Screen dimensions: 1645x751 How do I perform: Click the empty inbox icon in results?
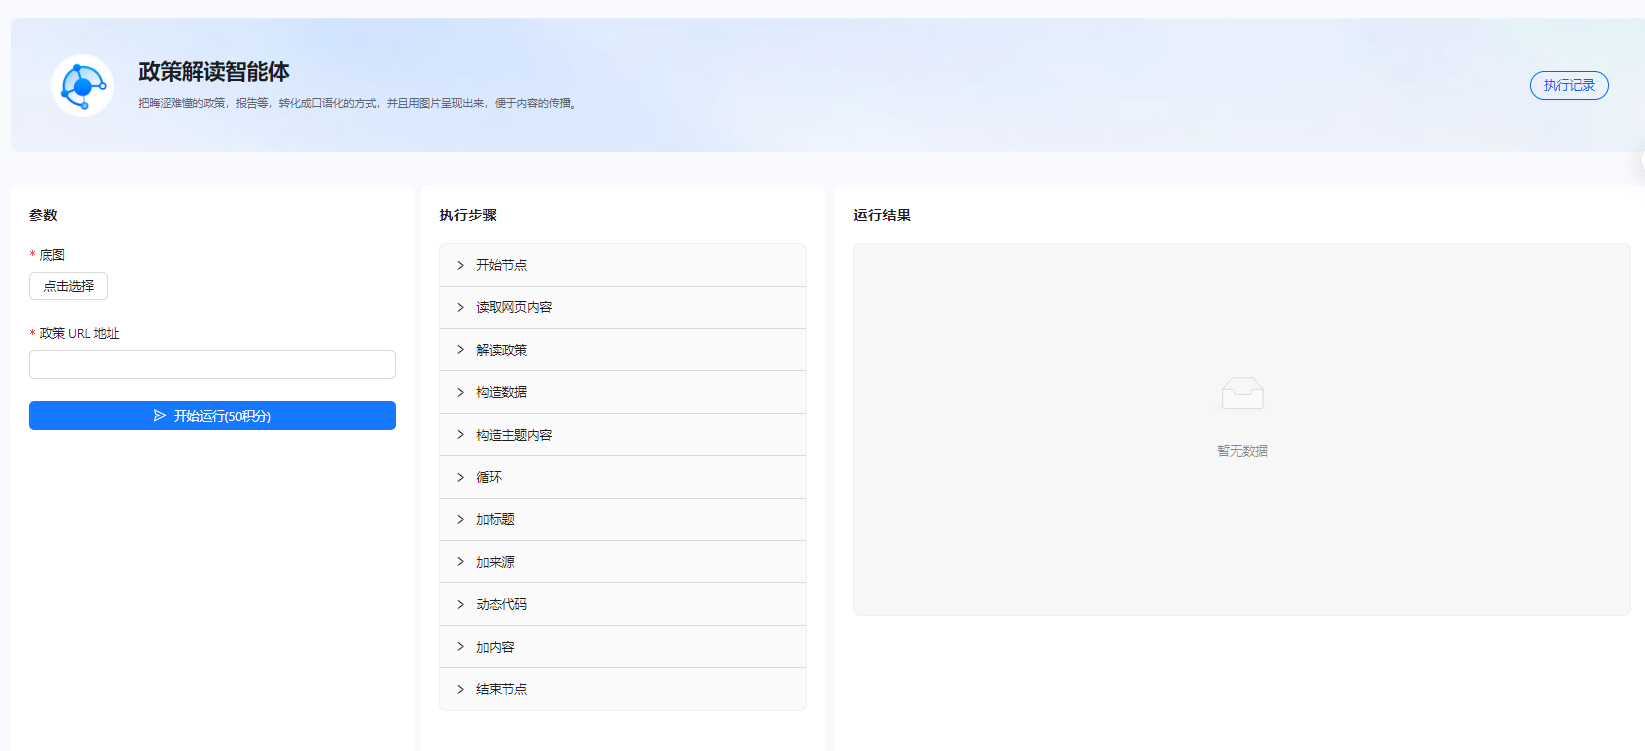click(1242, 393)
